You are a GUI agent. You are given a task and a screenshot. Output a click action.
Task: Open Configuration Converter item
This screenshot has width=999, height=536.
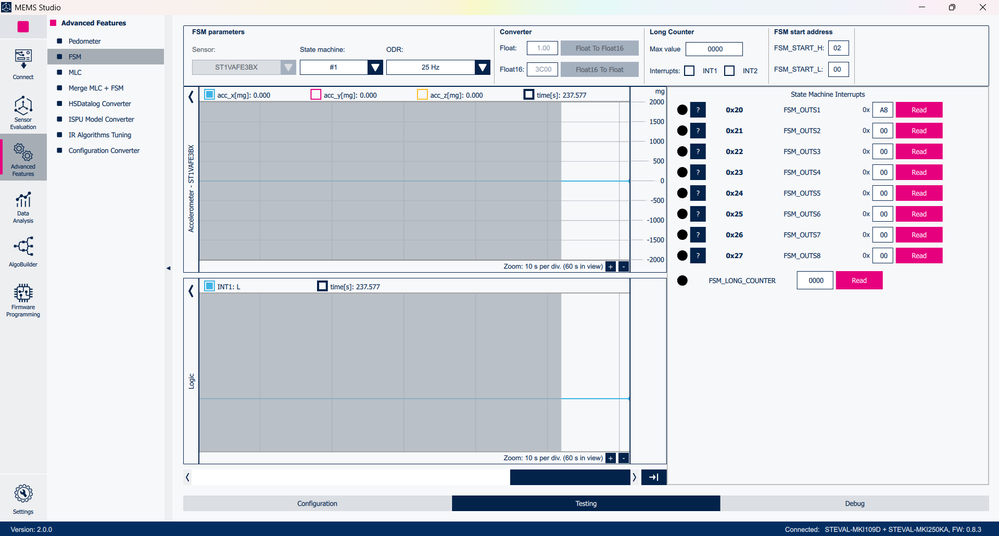(104, 150)
